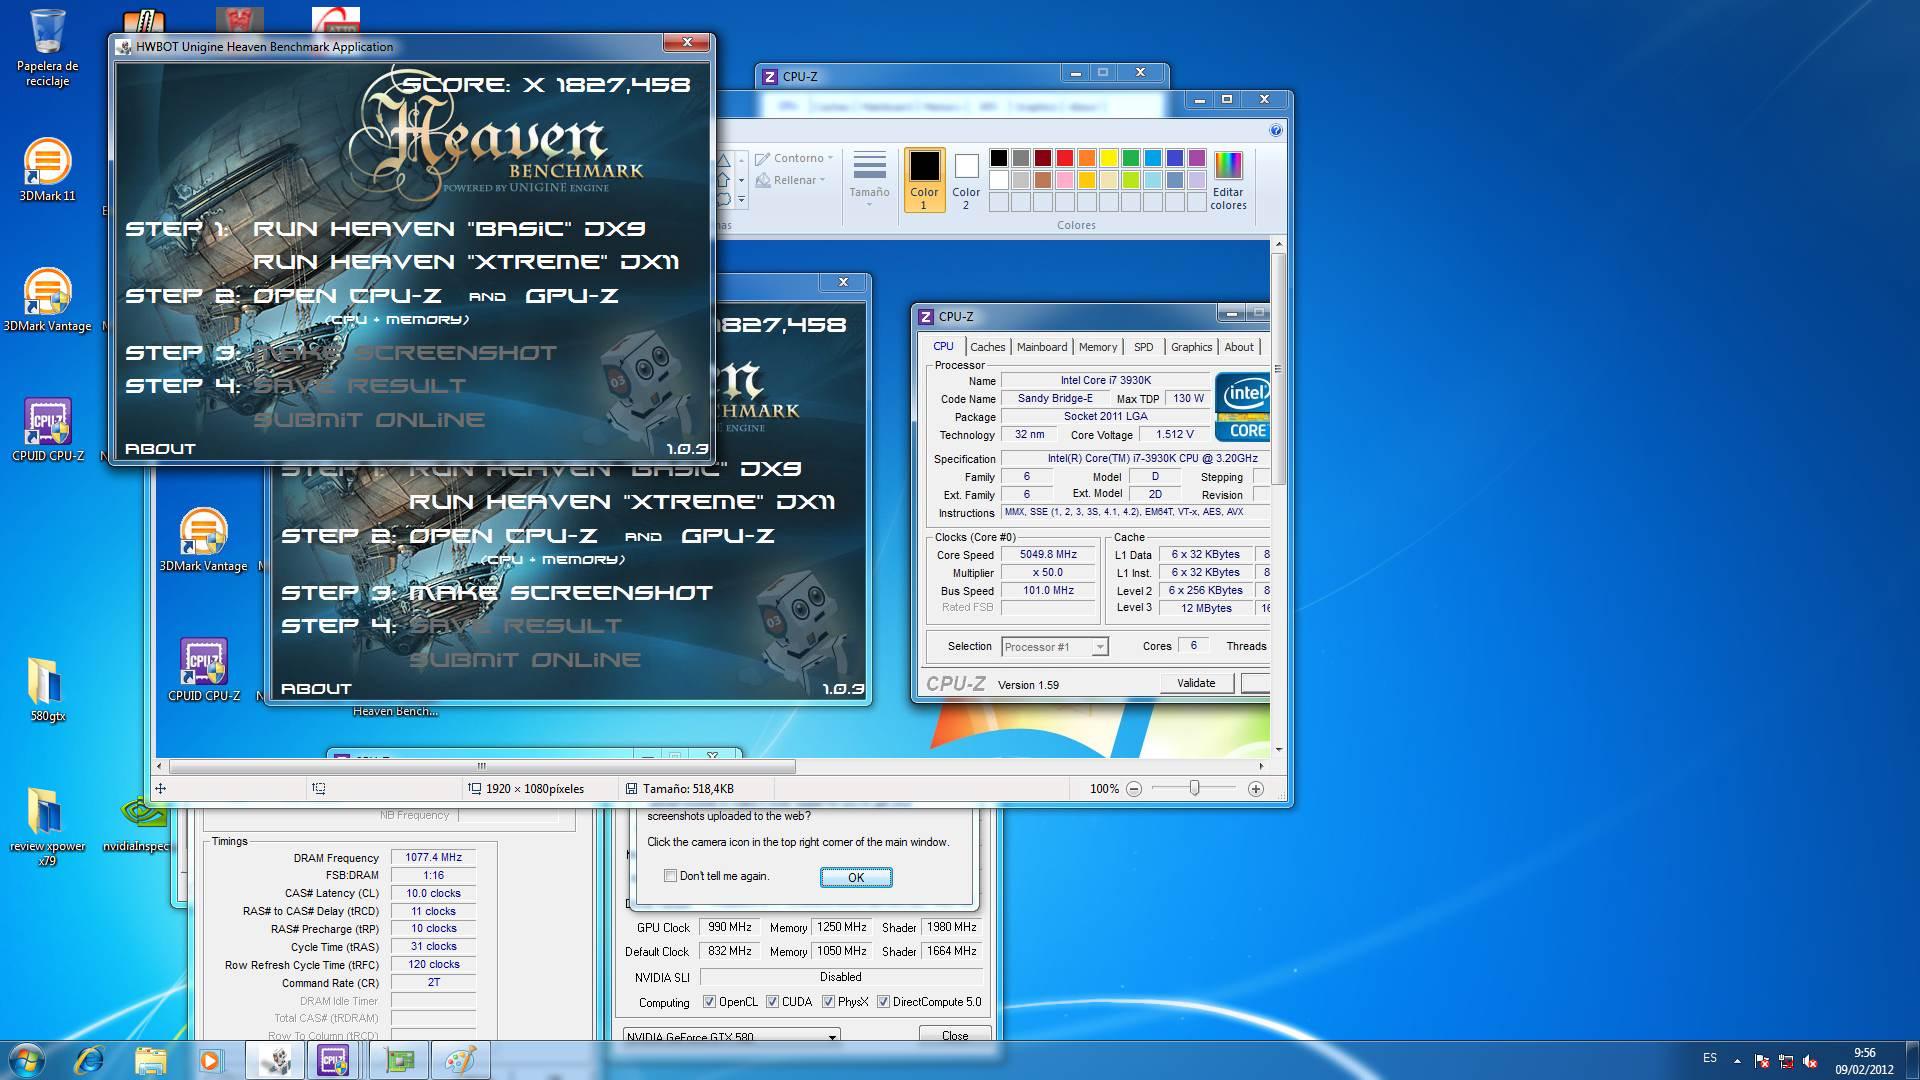Open 3DMark Vantage icon inside Paint canvas
This screenshot has width=1920, height=1080.
(204, 540)
